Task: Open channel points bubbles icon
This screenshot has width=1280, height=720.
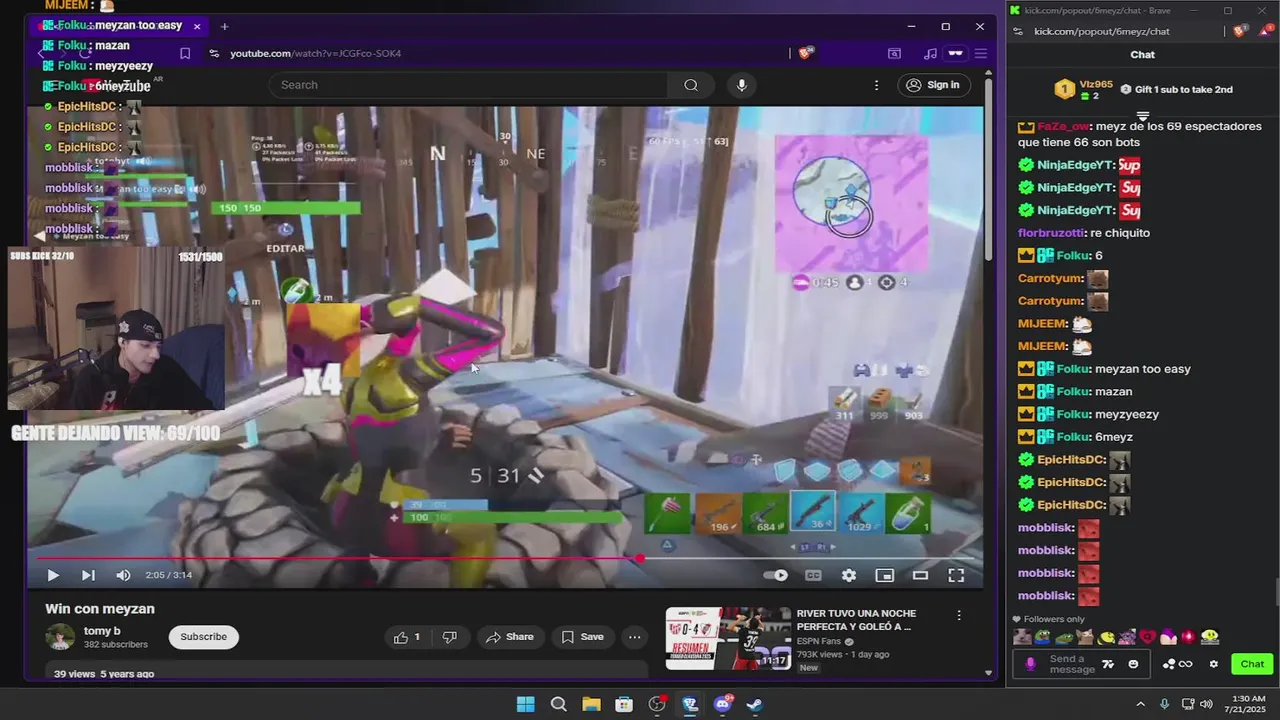Action: pyautogui.click(x=1168, y=664)
